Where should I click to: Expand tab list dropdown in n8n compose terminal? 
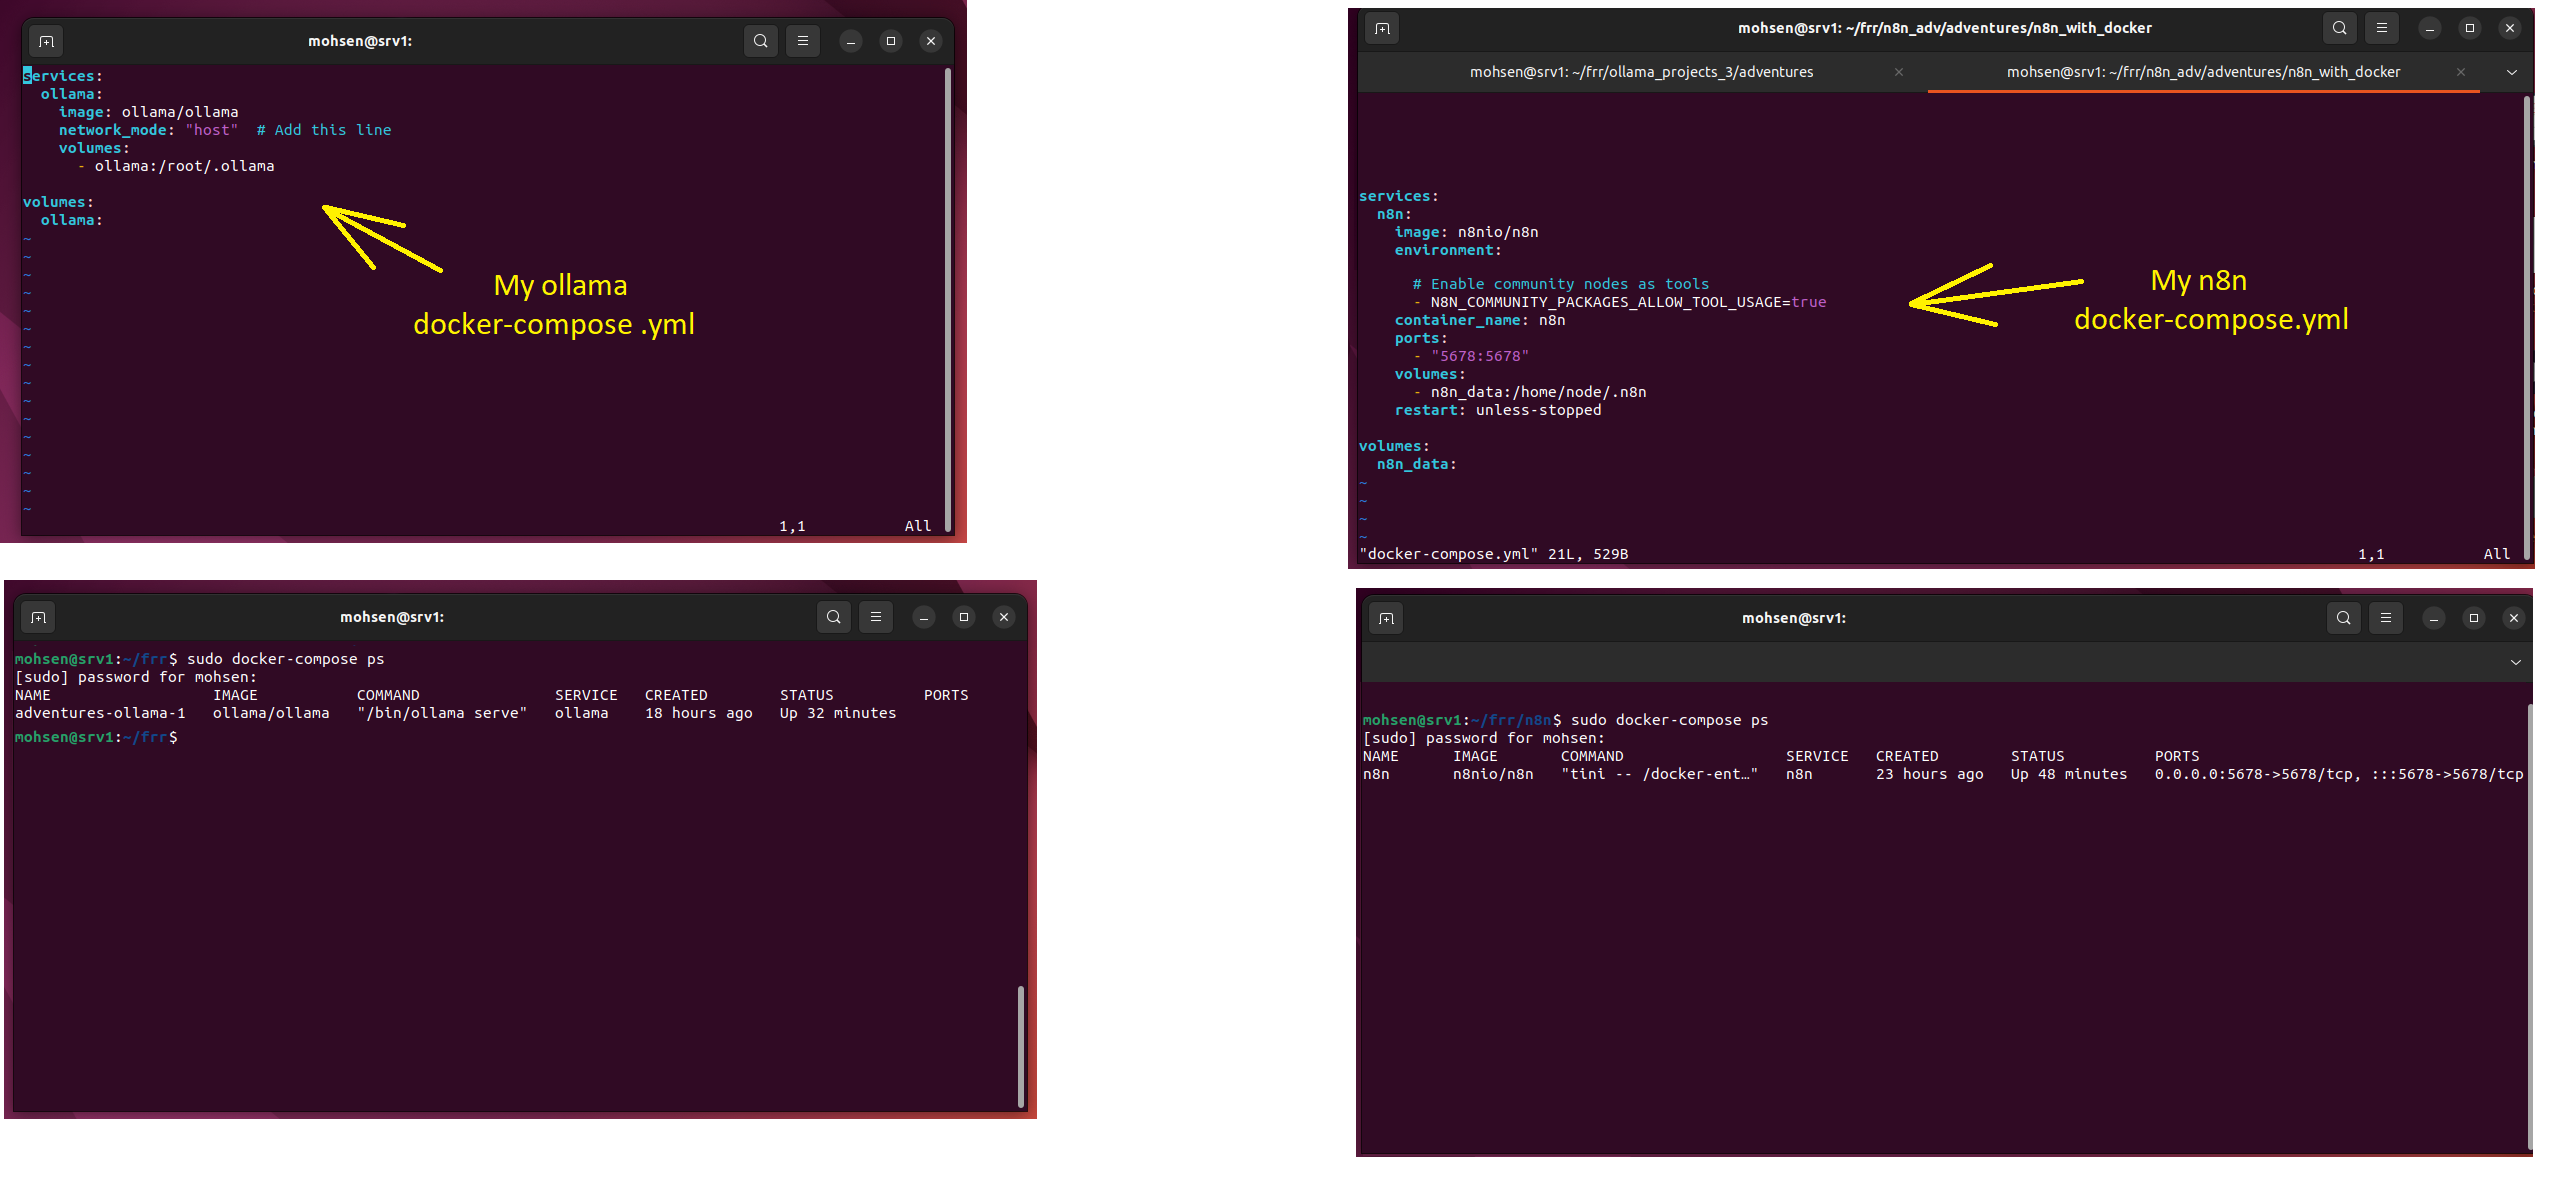pos(2512,72)
